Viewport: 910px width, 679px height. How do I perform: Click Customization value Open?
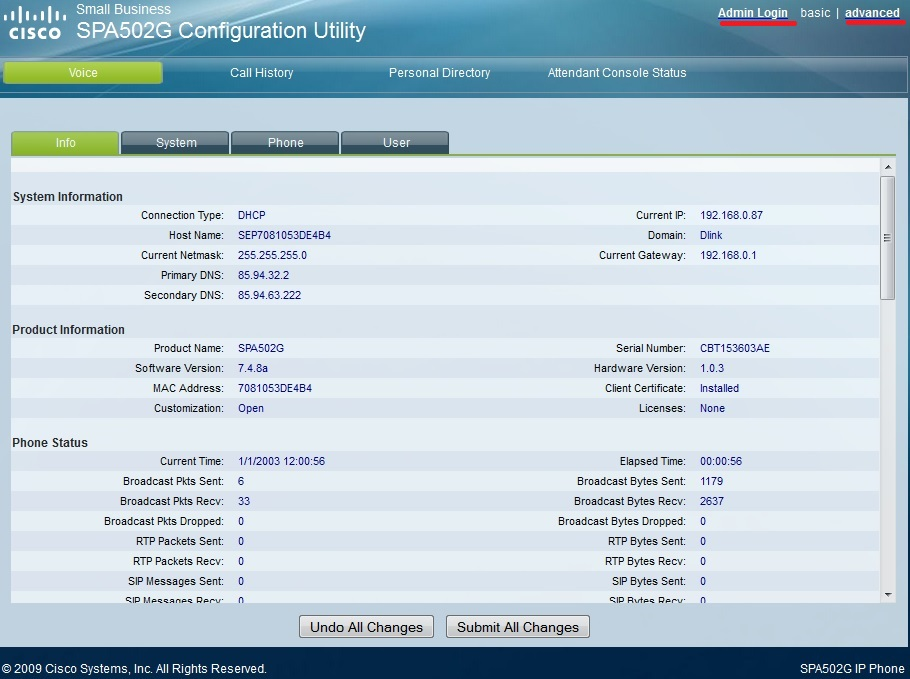tap(251, 409)
